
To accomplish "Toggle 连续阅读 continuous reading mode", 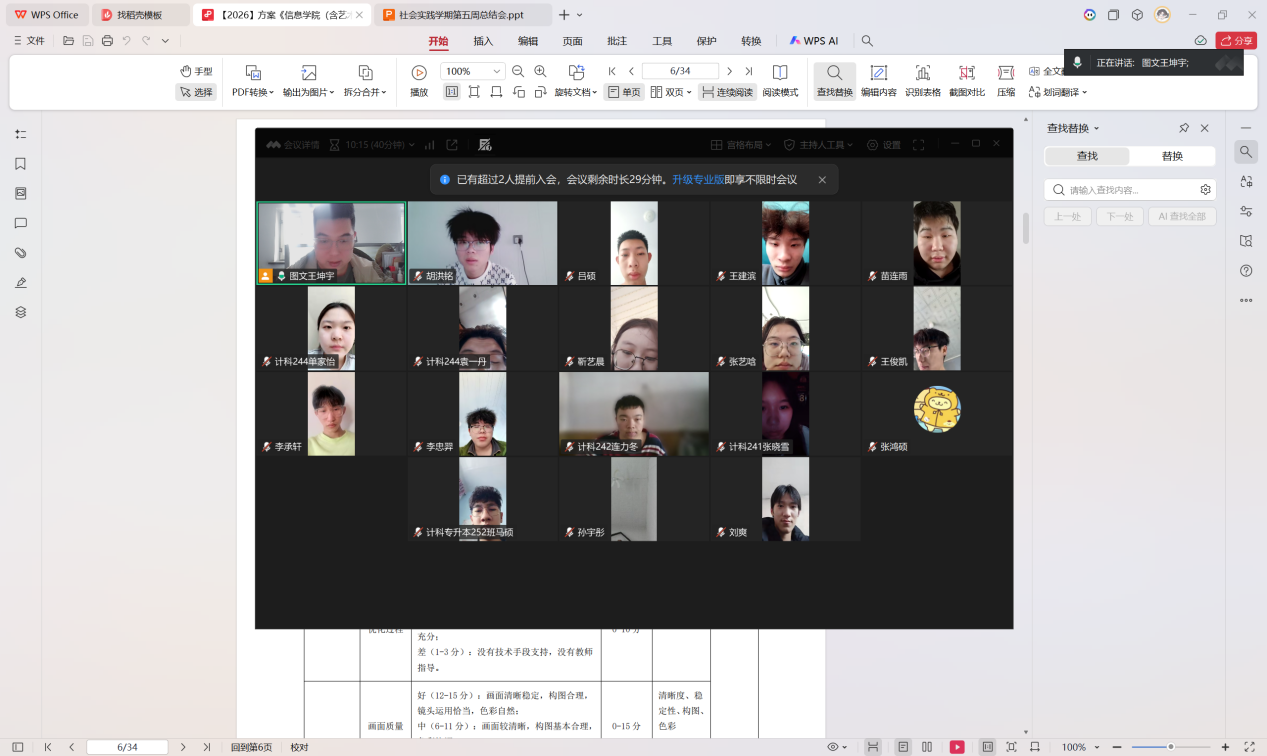I will (x=724, y=92).
